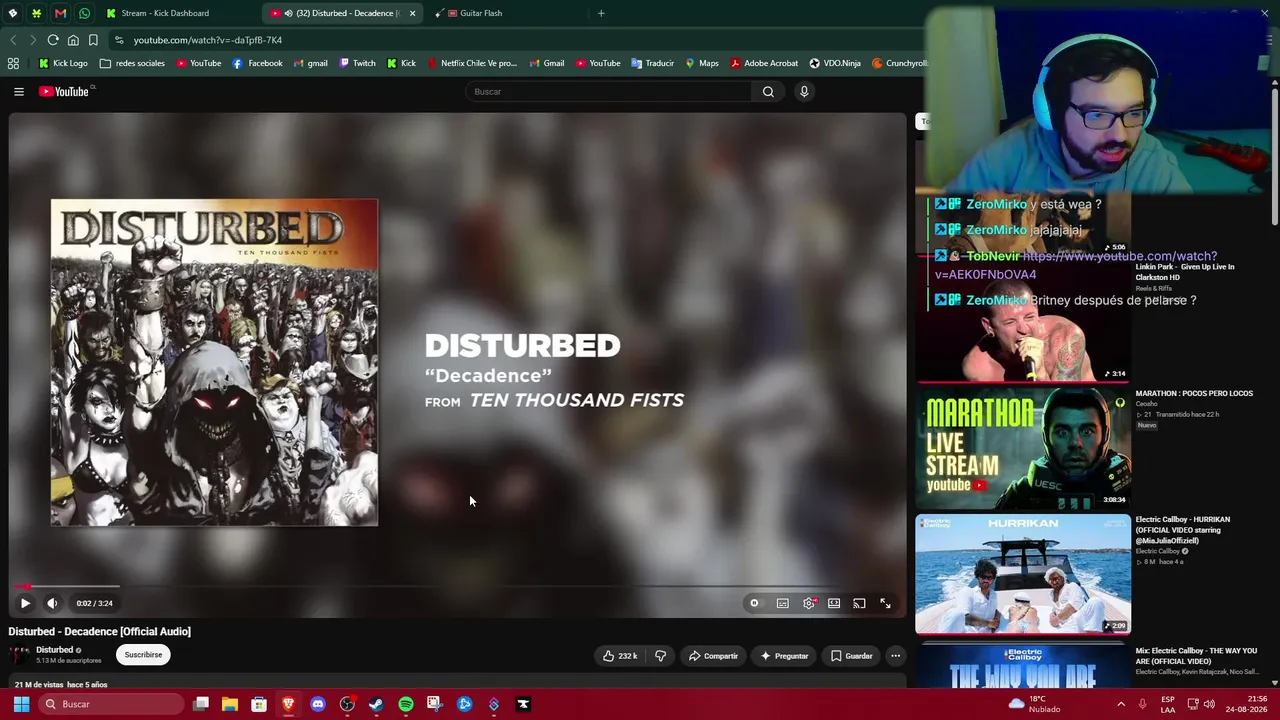Open a new browser tab
The width and height of the screenshot is (1280, 720).
pyautogui.click(x=601, y=13)
